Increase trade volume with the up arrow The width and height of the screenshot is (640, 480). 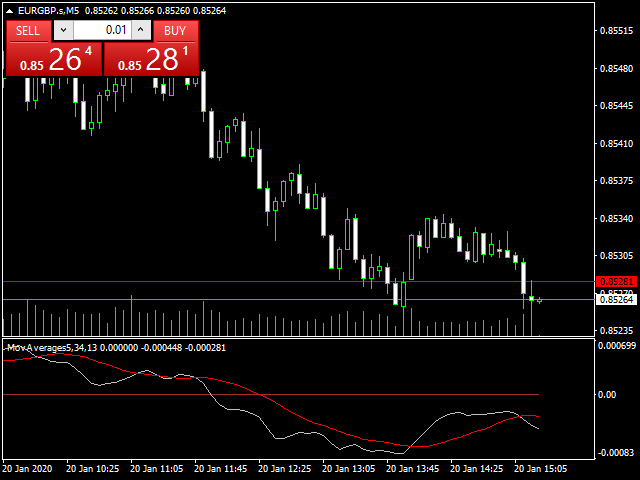(143, 30)
